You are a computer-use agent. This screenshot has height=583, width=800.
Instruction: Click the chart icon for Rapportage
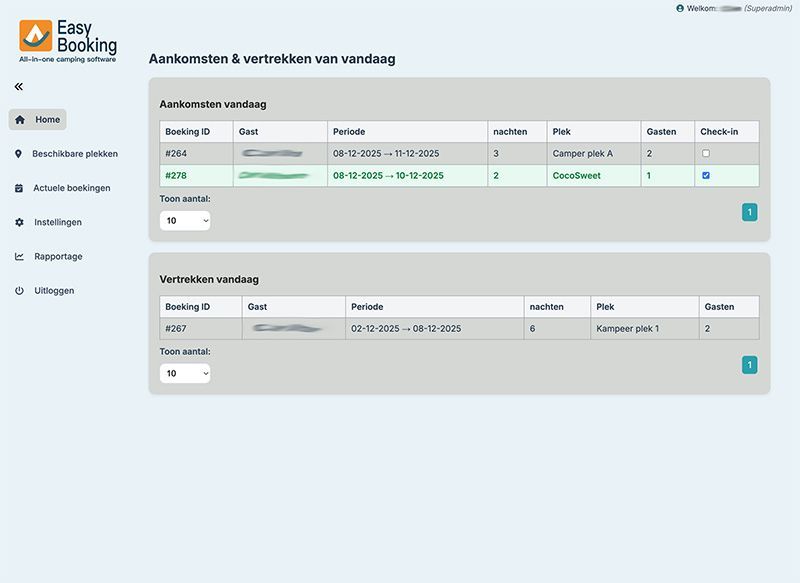click(x=19, y=256)
